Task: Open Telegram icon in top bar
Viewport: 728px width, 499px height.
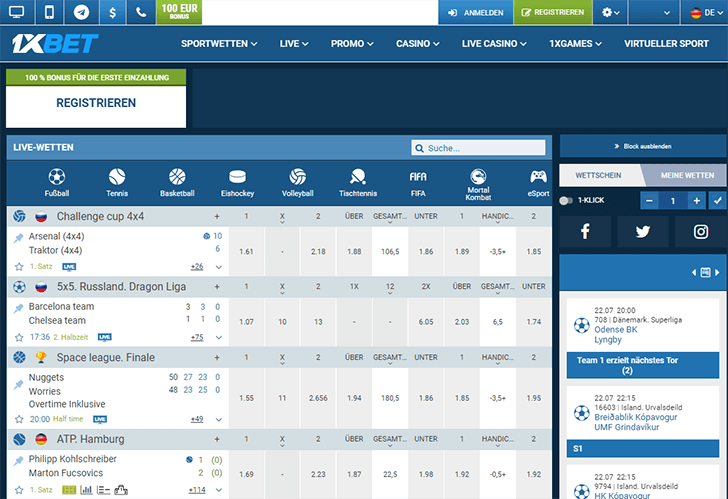Action: click(81, 12)
